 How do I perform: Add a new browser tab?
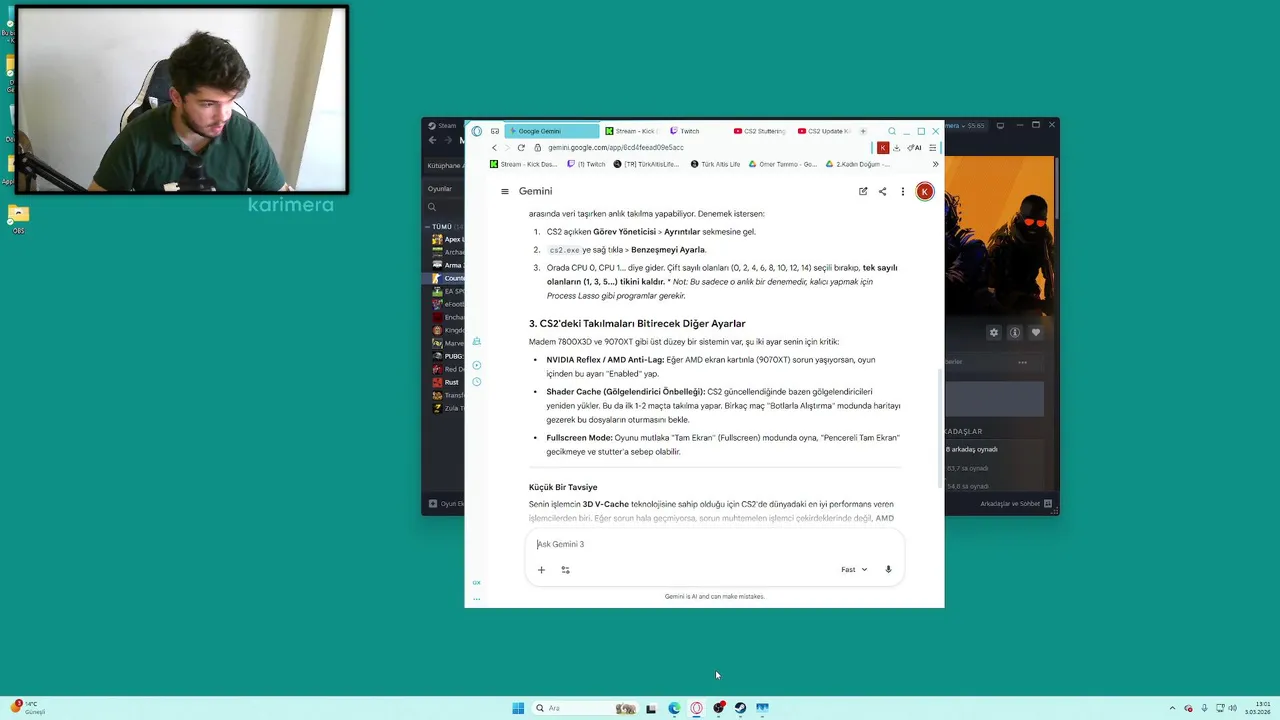click(x=863, y=131)
